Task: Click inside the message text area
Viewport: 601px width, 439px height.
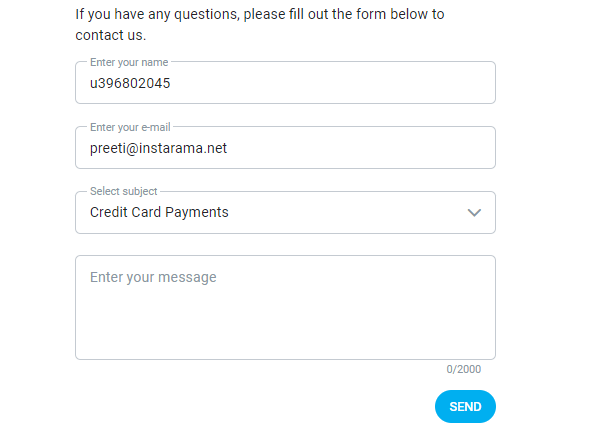Action: [285, 310]
